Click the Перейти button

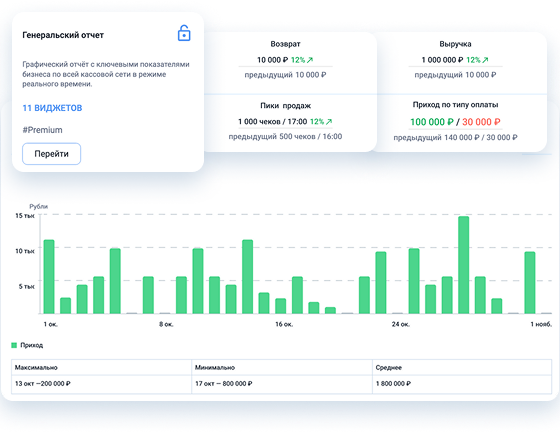(51, 154)
